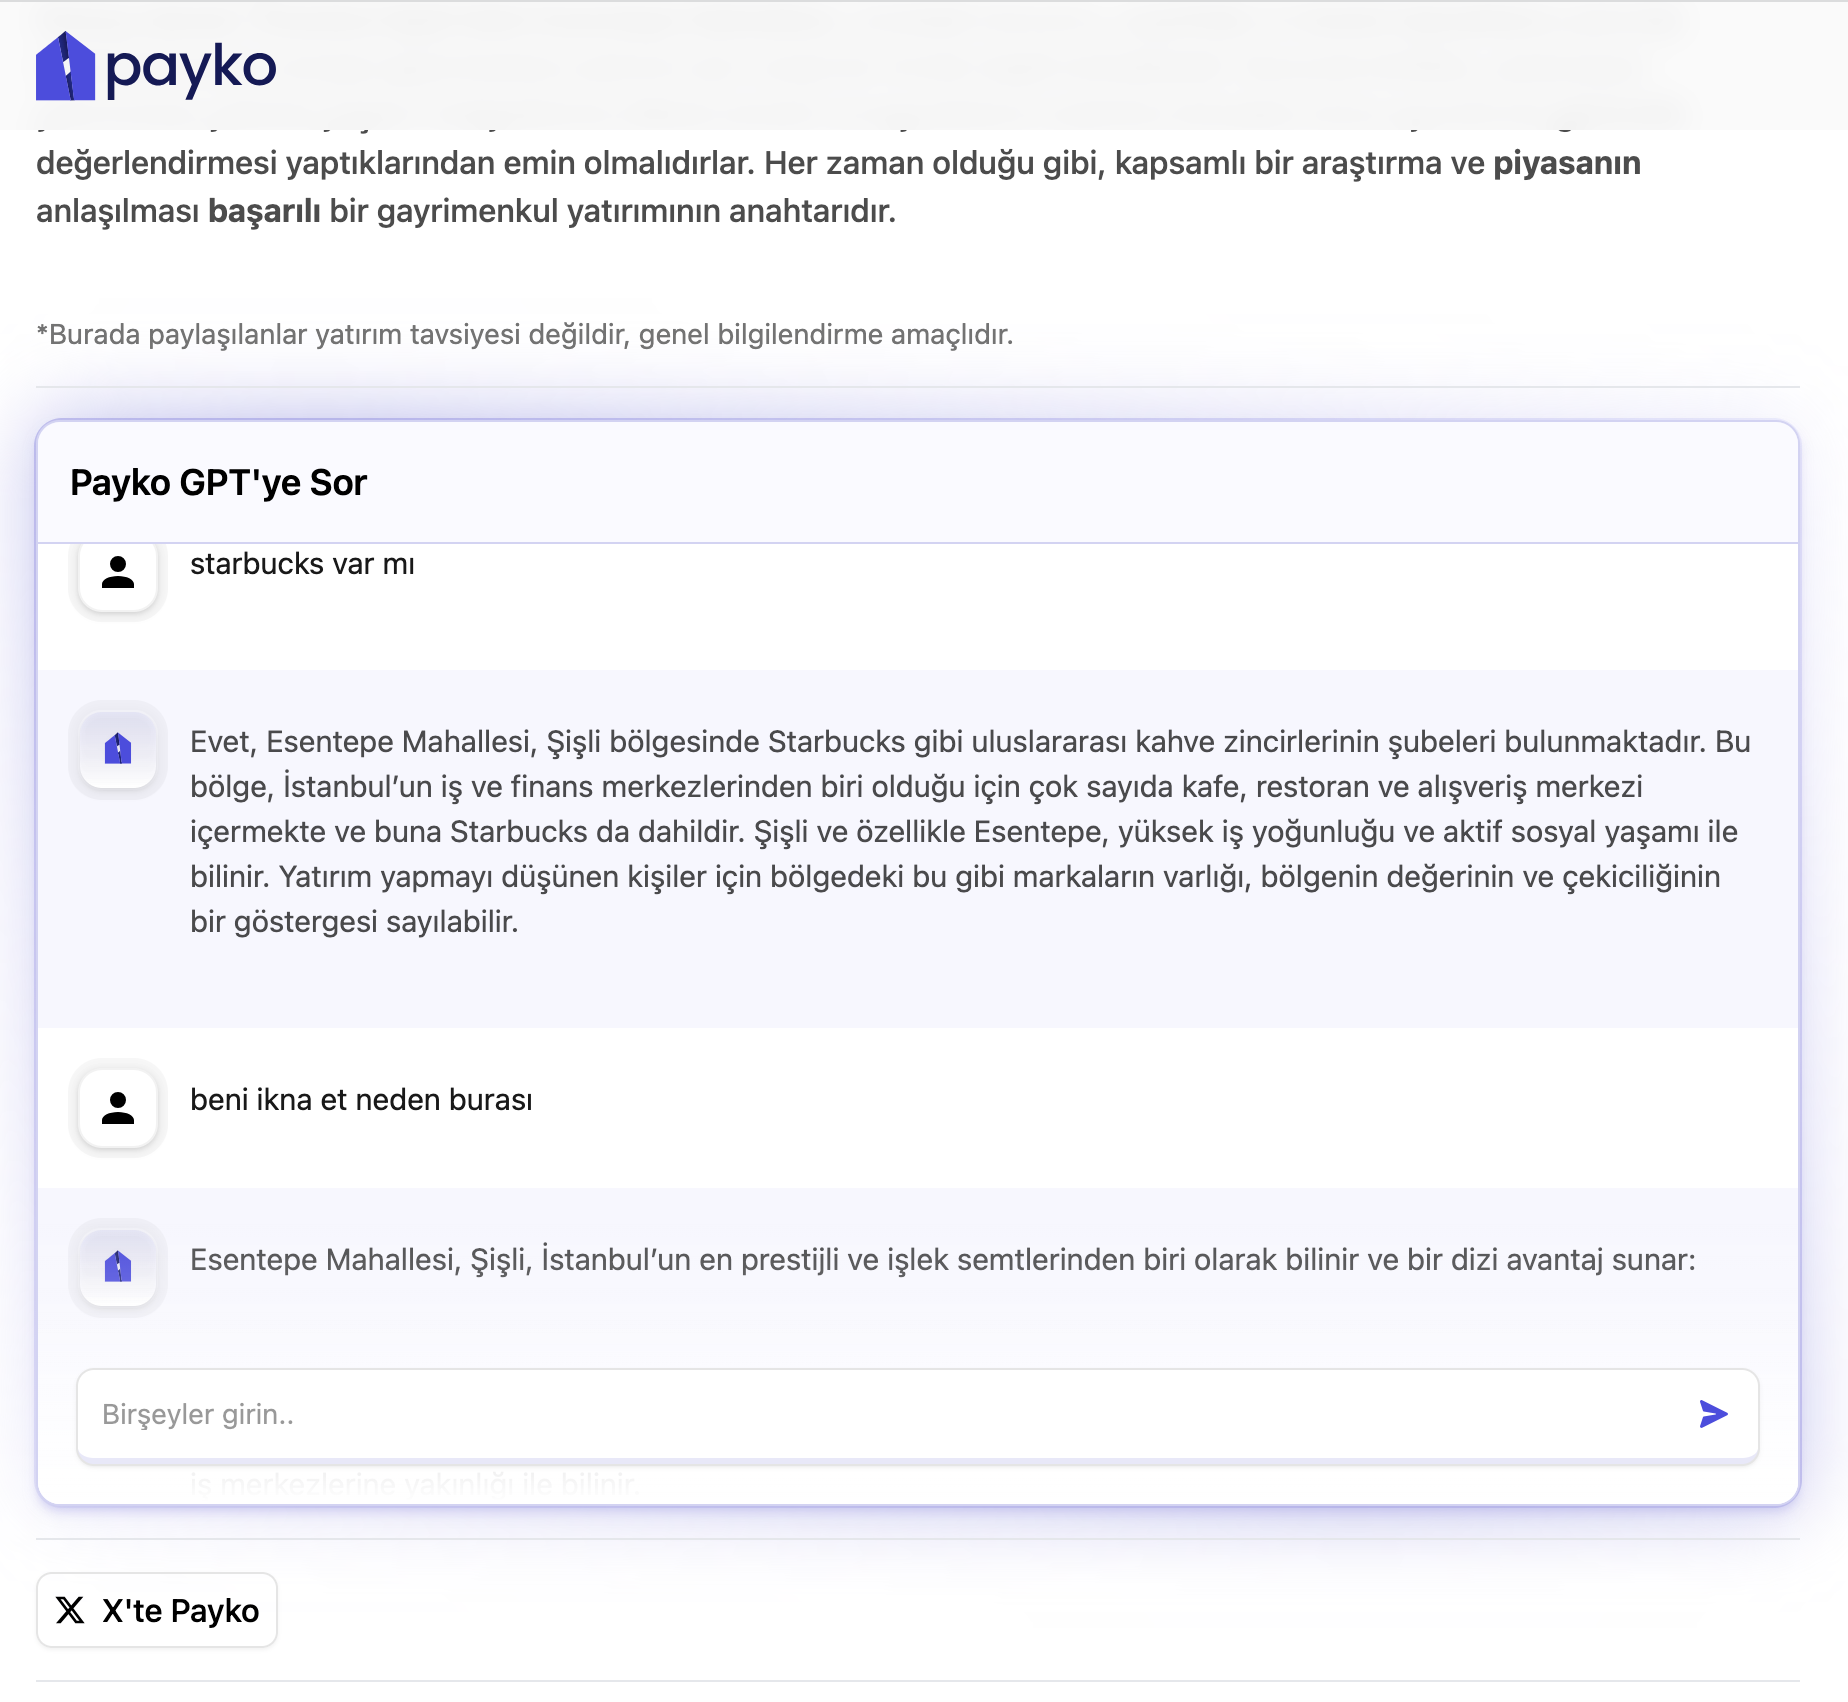The height and width of the screenshot is (1702, 1848).
Task: Select the 'beni ikna et neden burası' message
Action: [361, 1100]
